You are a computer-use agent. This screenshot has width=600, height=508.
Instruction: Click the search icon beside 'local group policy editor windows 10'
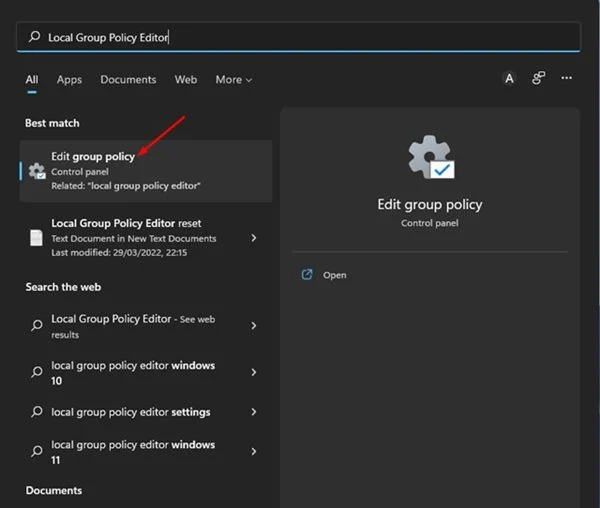[37, 372]
